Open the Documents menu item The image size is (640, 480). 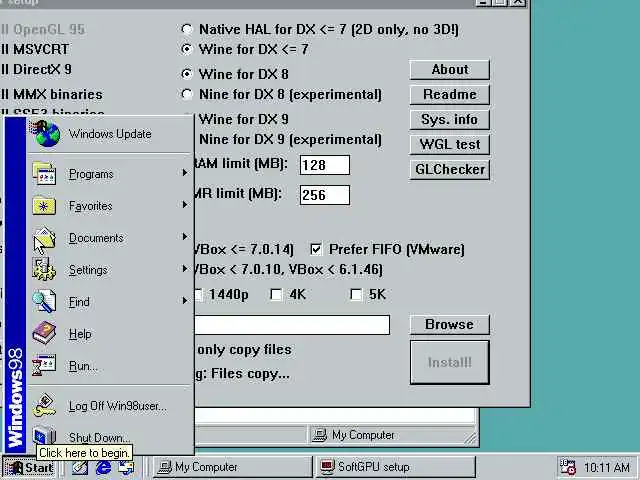[110, 238]
